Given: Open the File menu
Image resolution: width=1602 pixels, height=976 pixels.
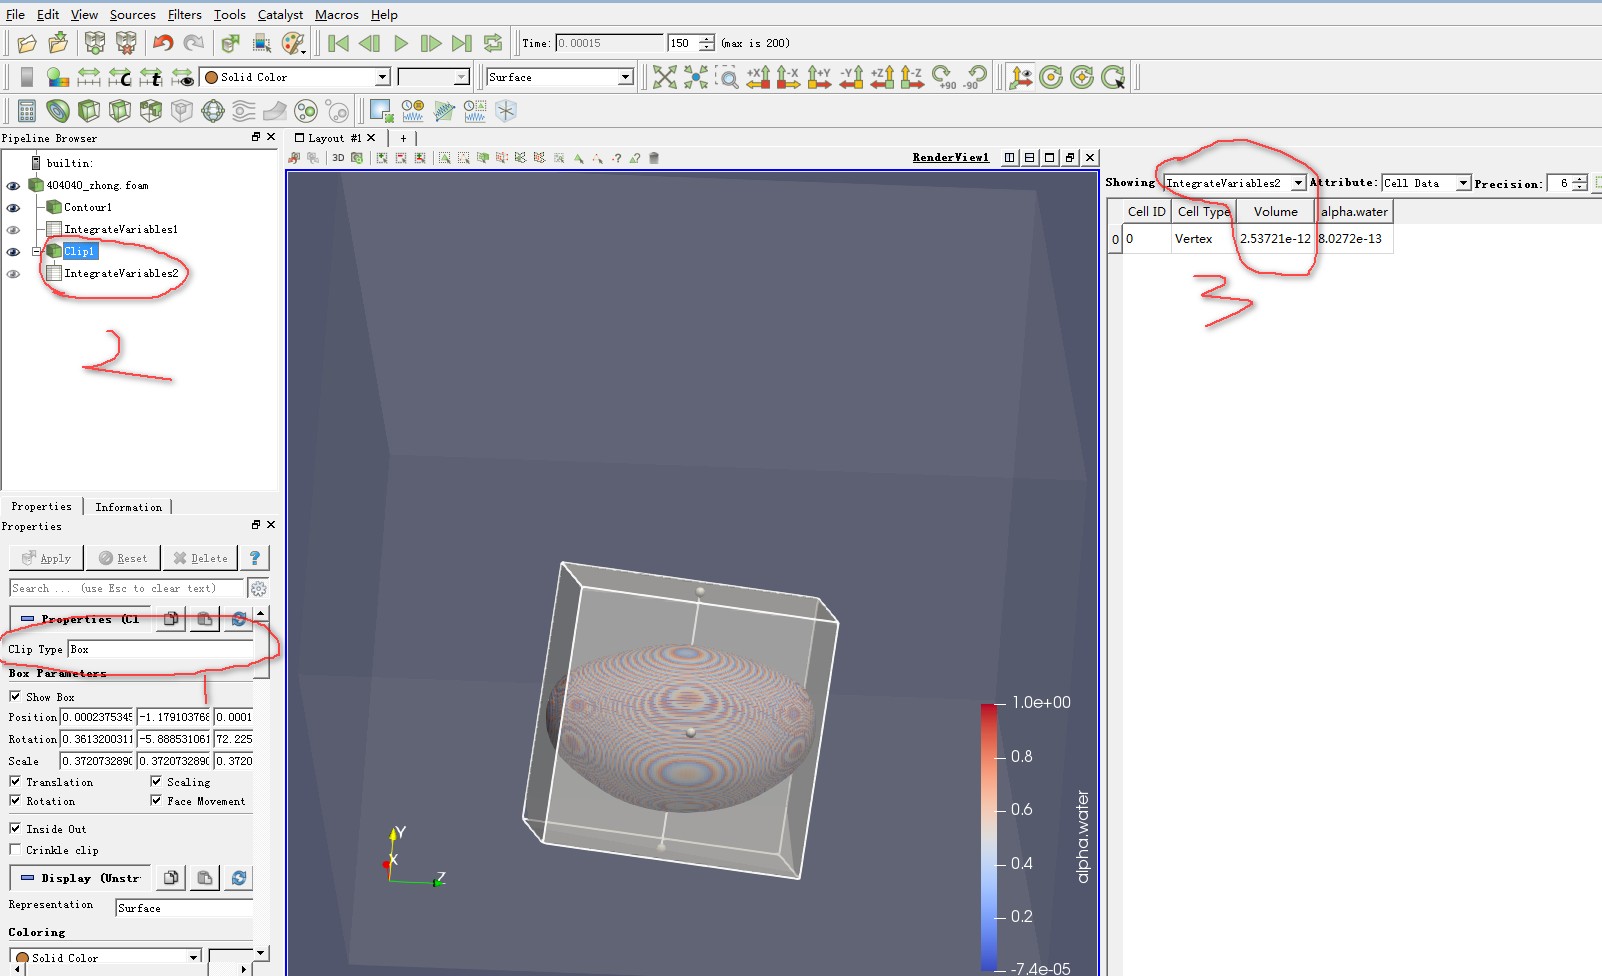Looking at the screenshot, I should pos(15,15).
